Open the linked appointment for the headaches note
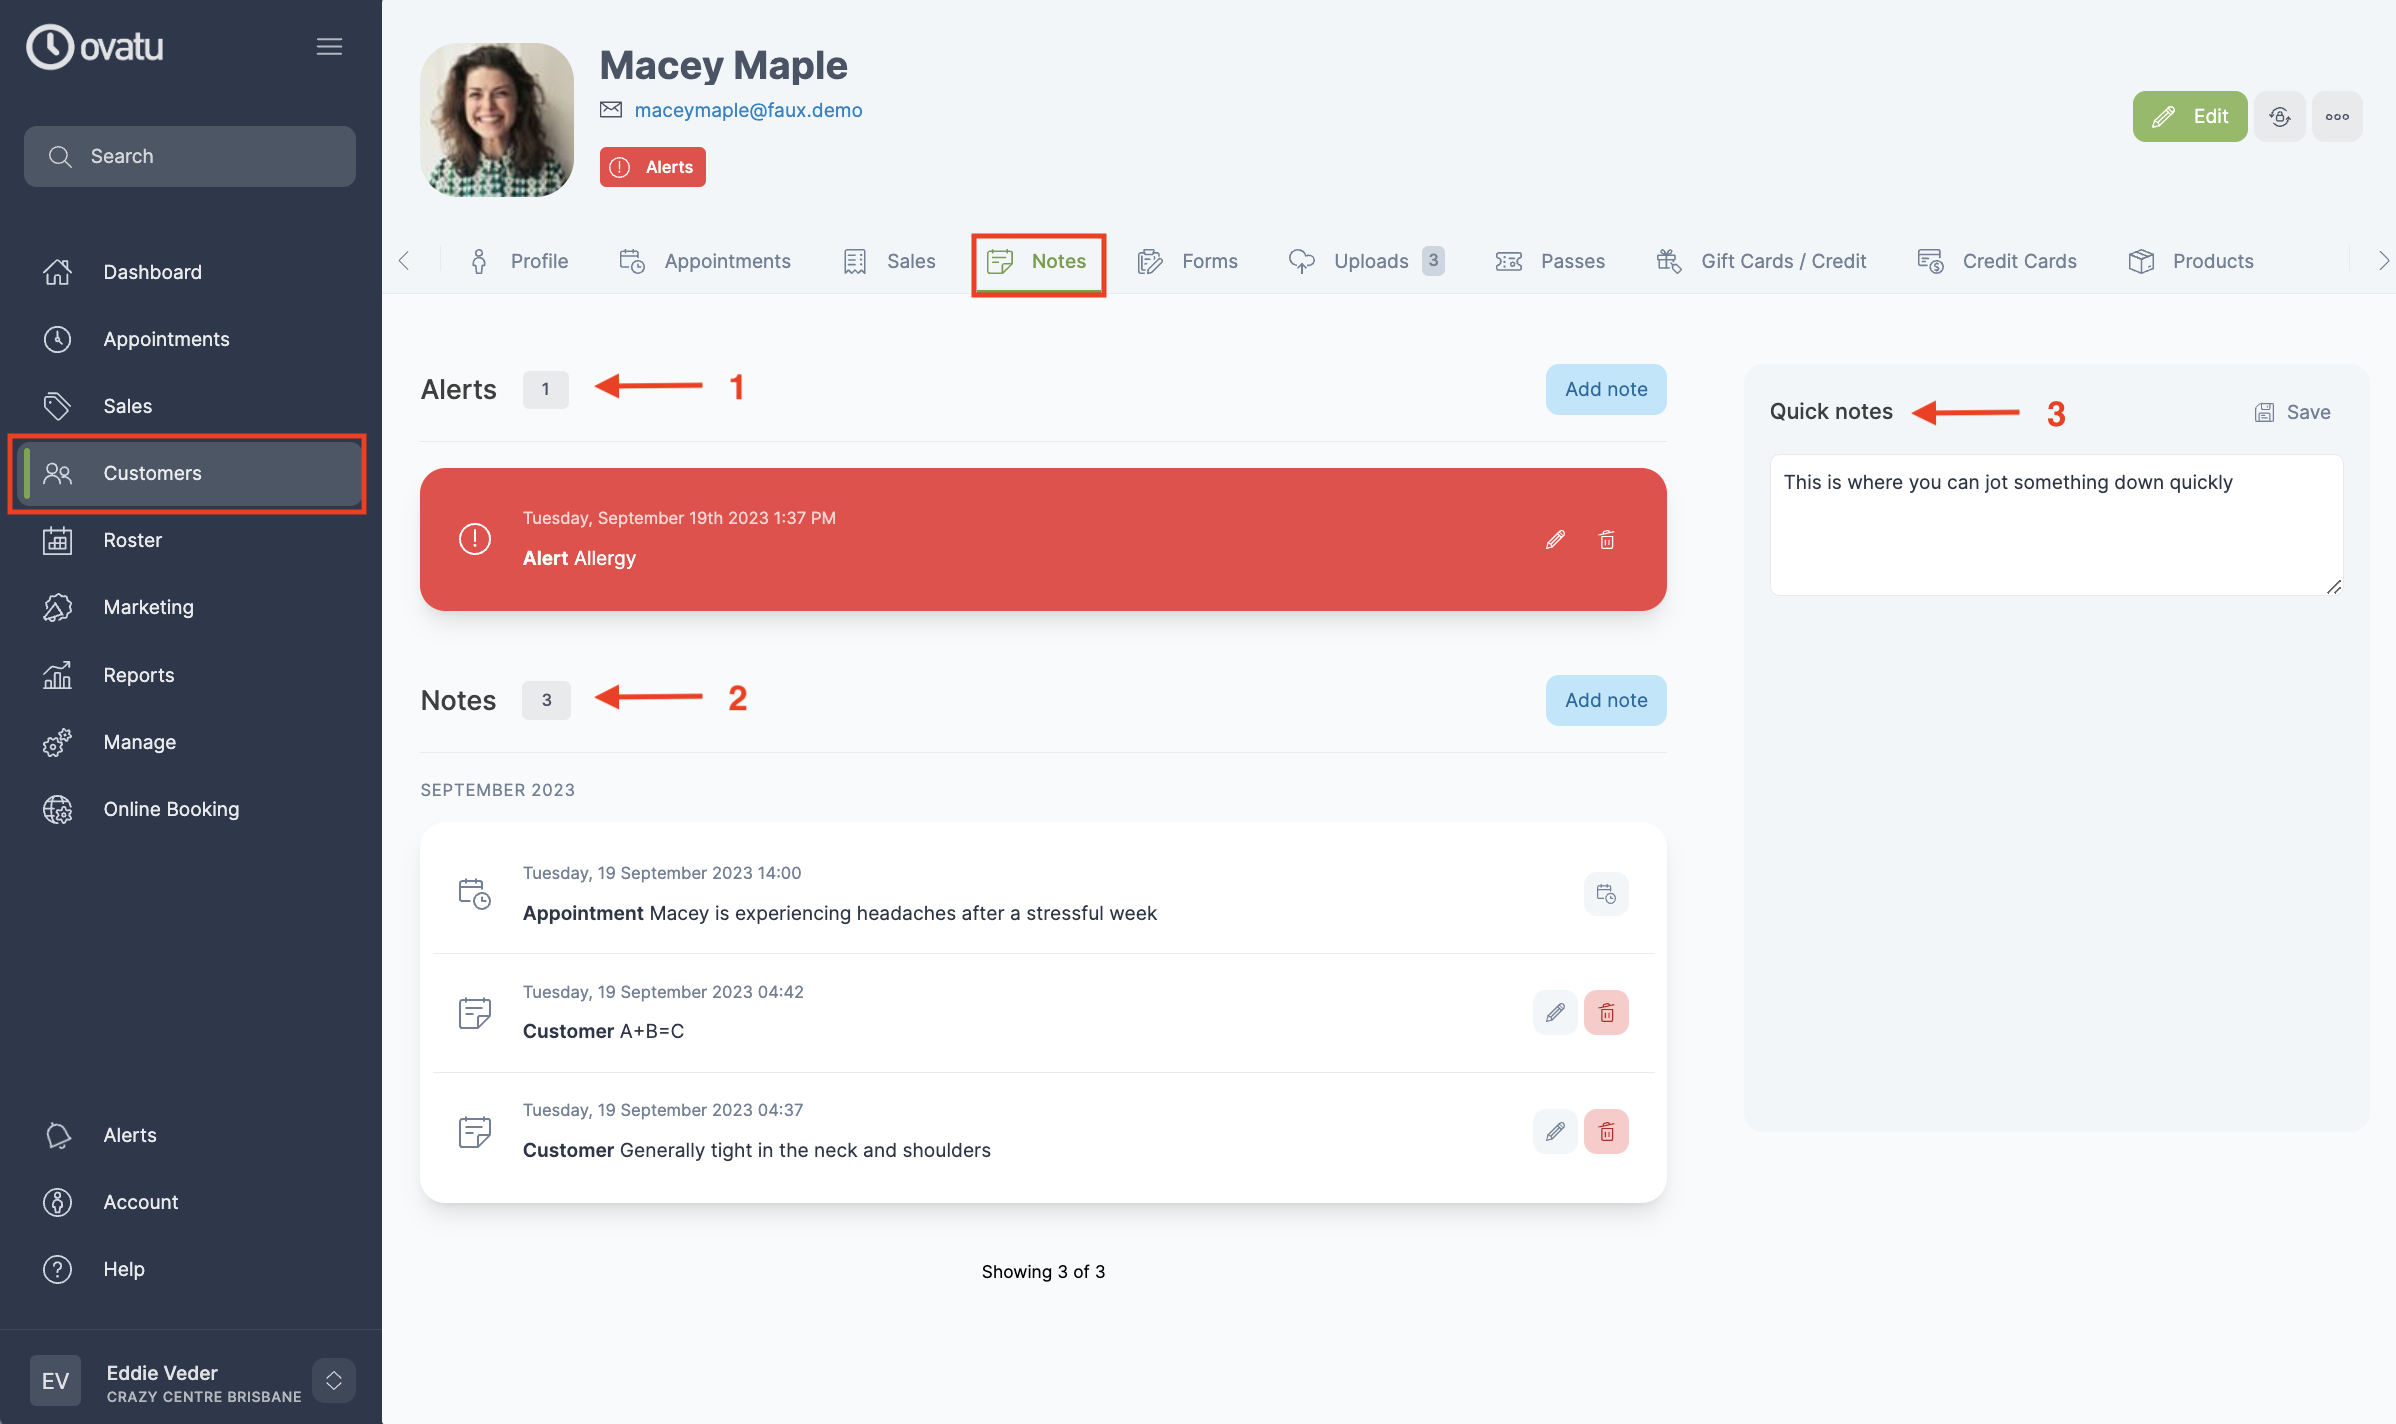2396x1424 pixels. click(x=1606, y=893)
